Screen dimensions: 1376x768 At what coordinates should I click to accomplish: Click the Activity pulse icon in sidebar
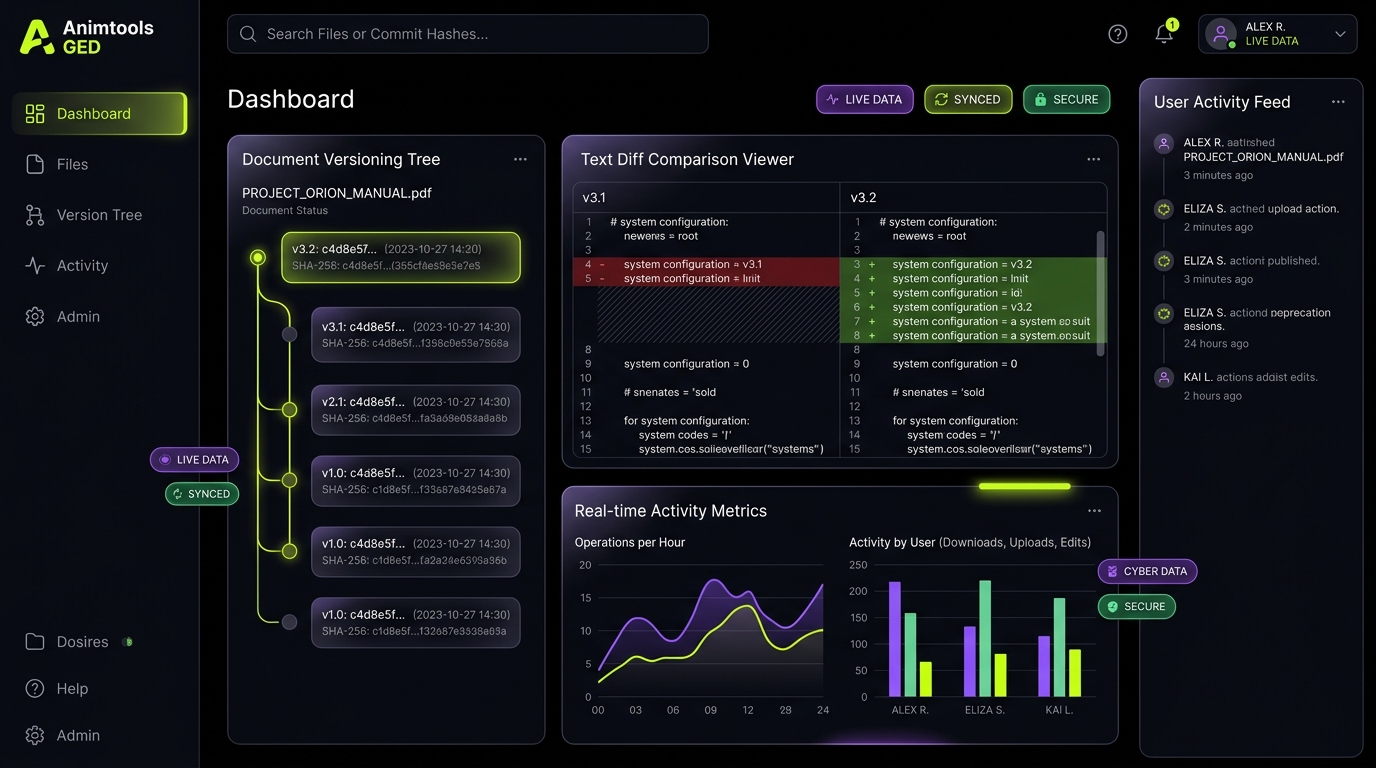pyautogui.click(x=35, y=266)
